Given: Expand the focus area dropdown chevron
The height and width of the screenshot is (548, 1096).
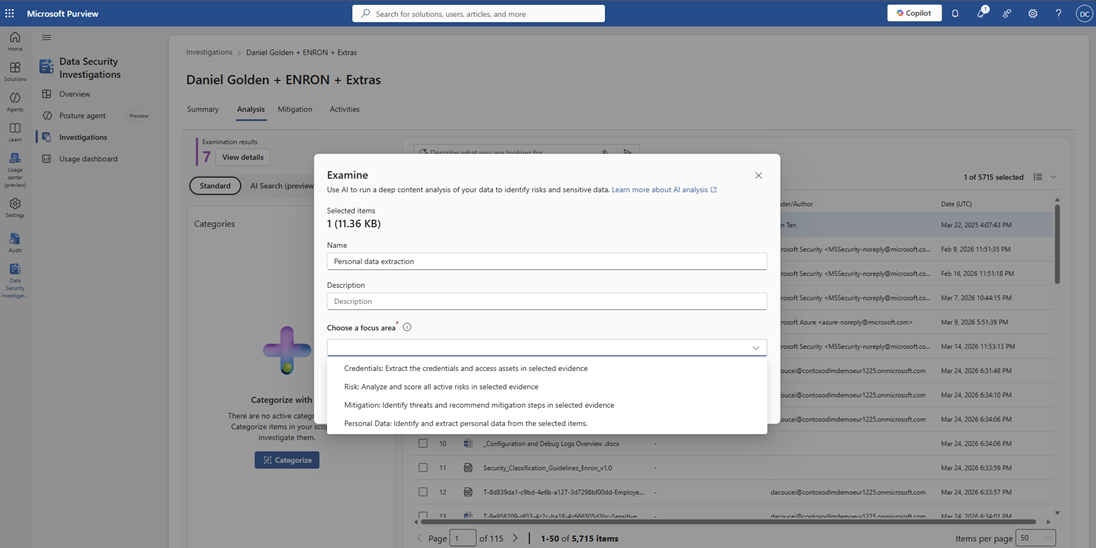Looking at the screenshot, I should 756,347.
